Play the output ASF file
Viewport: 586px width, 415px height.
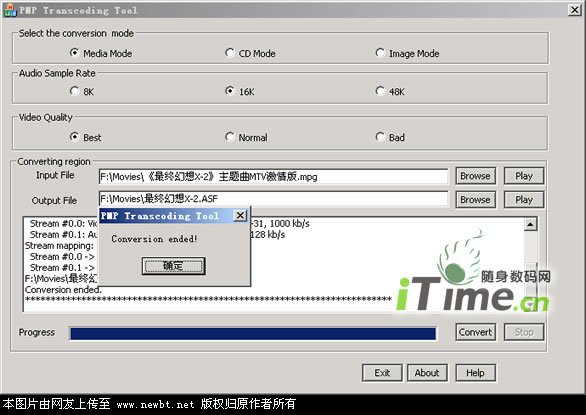524,200
